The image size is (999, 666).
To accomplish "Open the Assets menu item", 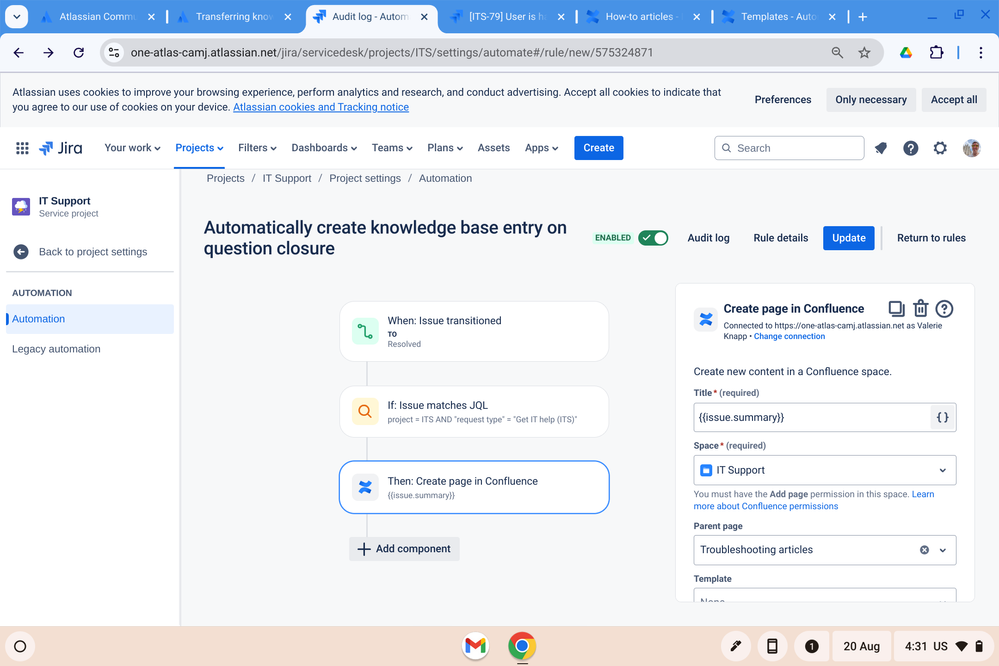I will point(494,148).
